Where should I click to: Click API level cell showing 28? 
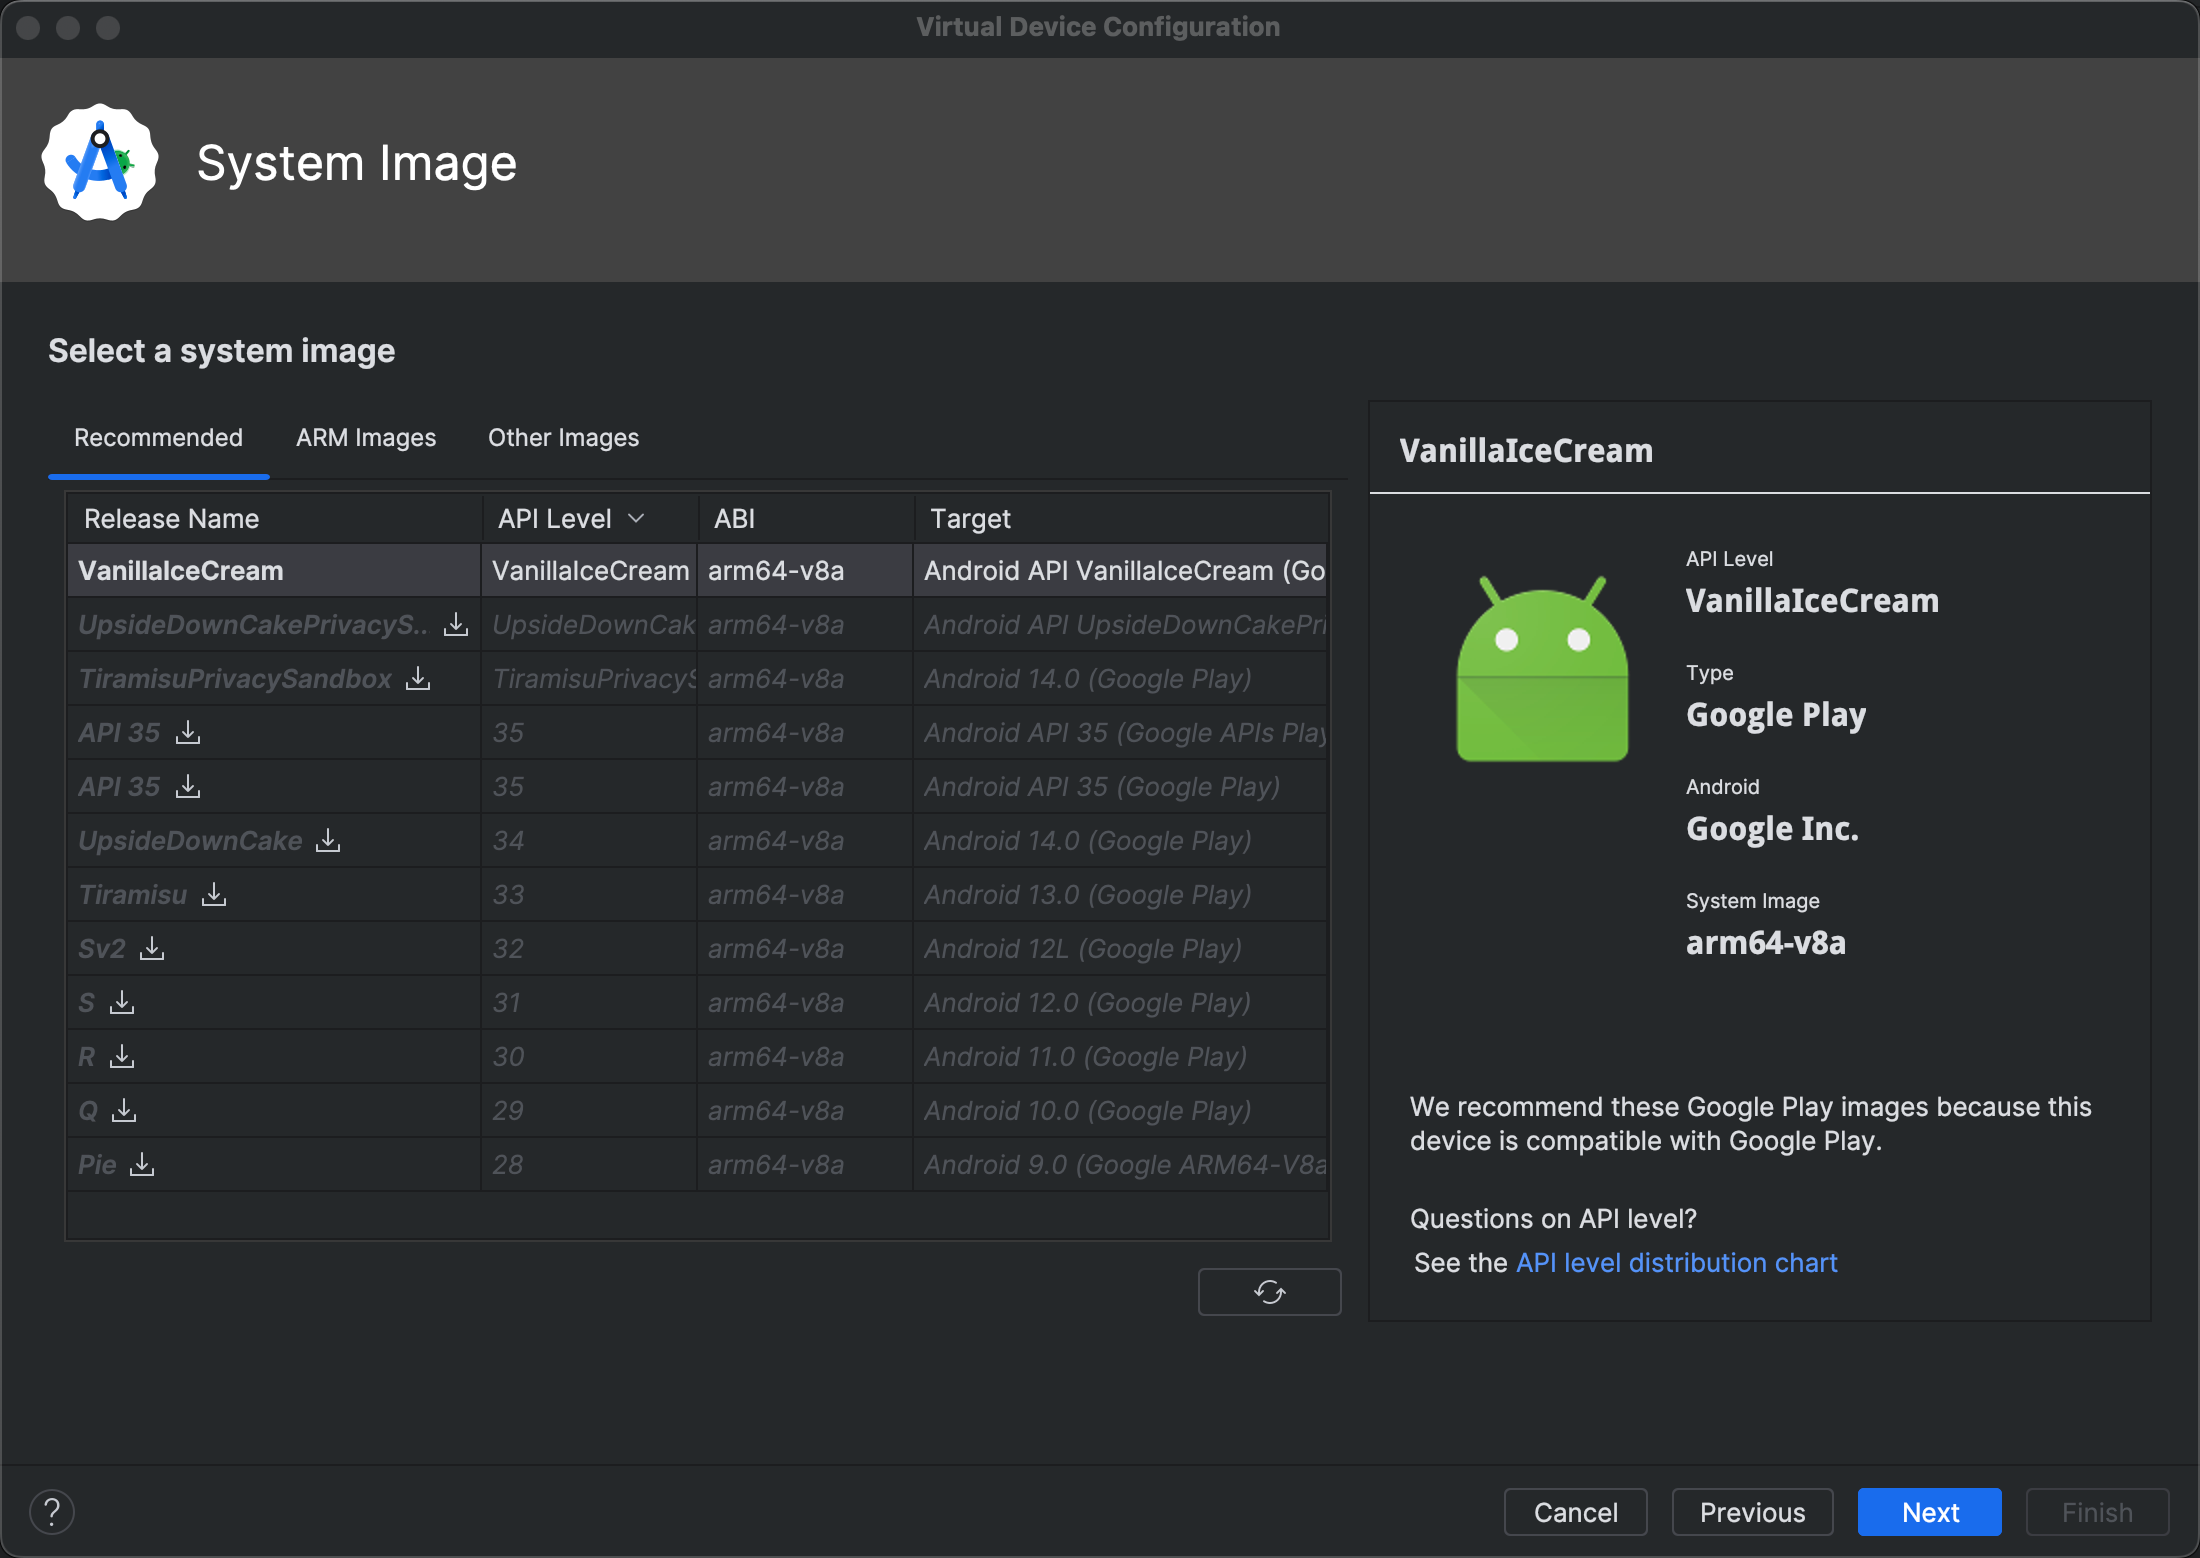589,1164
